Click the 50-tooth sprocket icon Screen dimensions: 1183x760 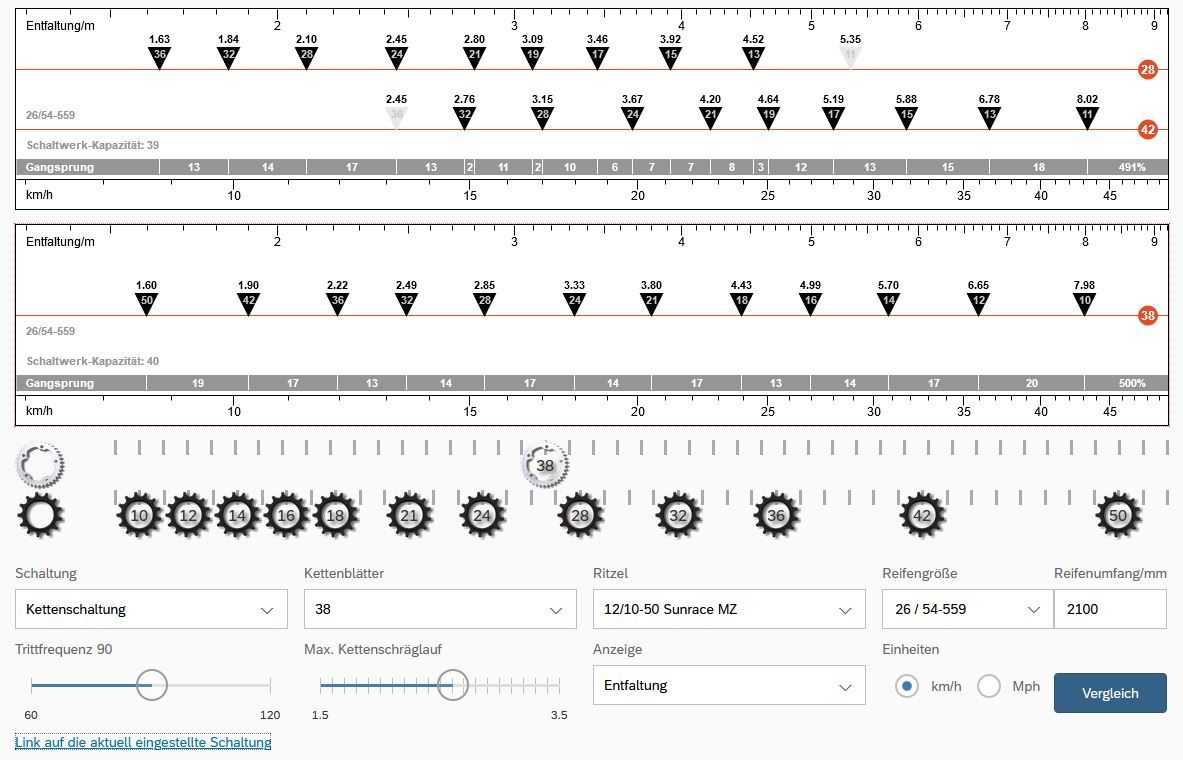coord(1118,516)
